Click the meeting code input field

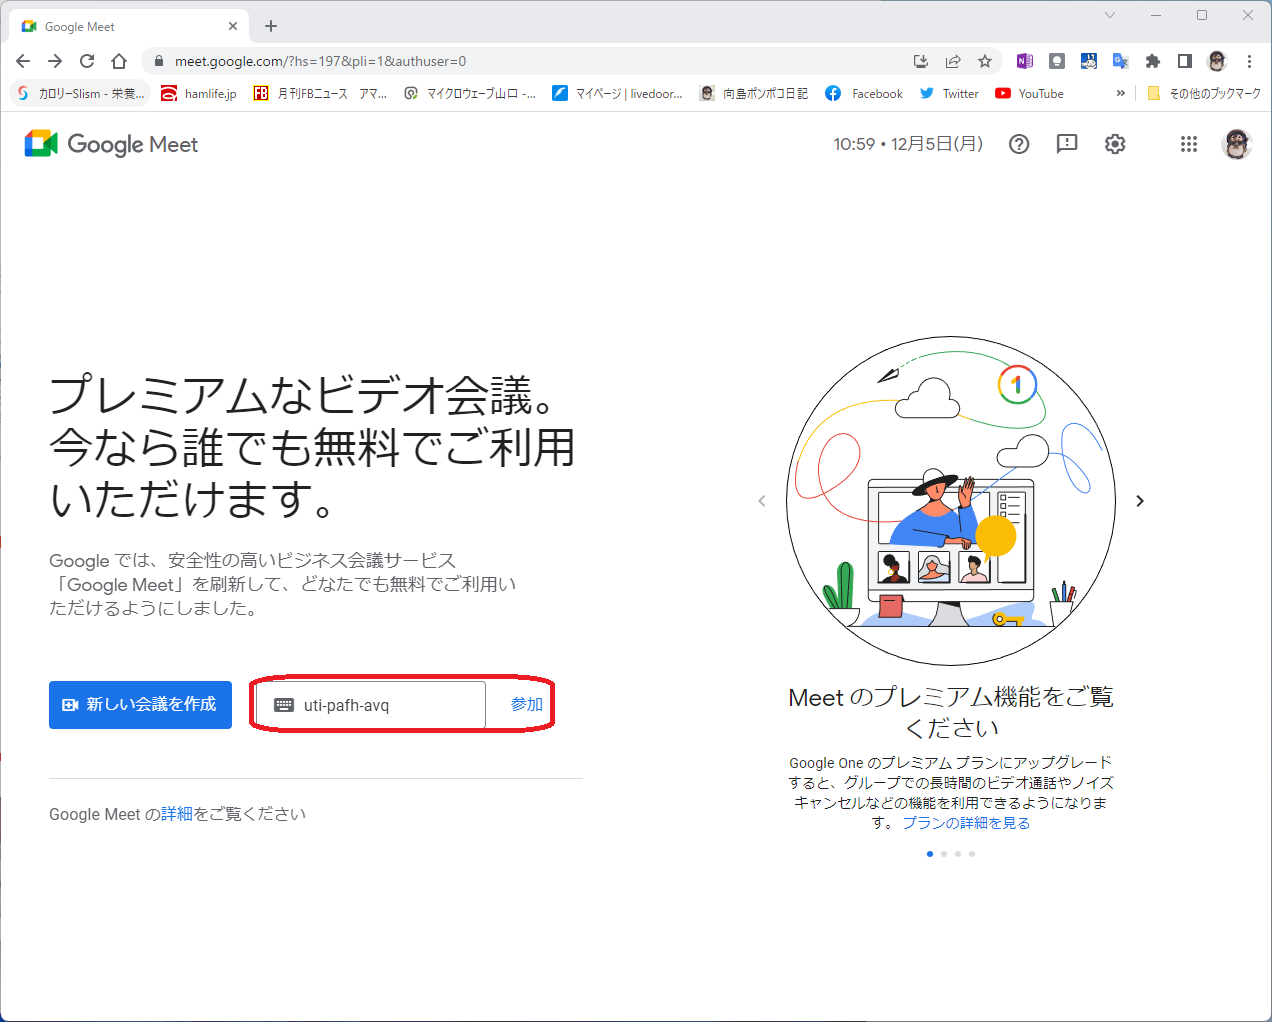click(371, 705)
